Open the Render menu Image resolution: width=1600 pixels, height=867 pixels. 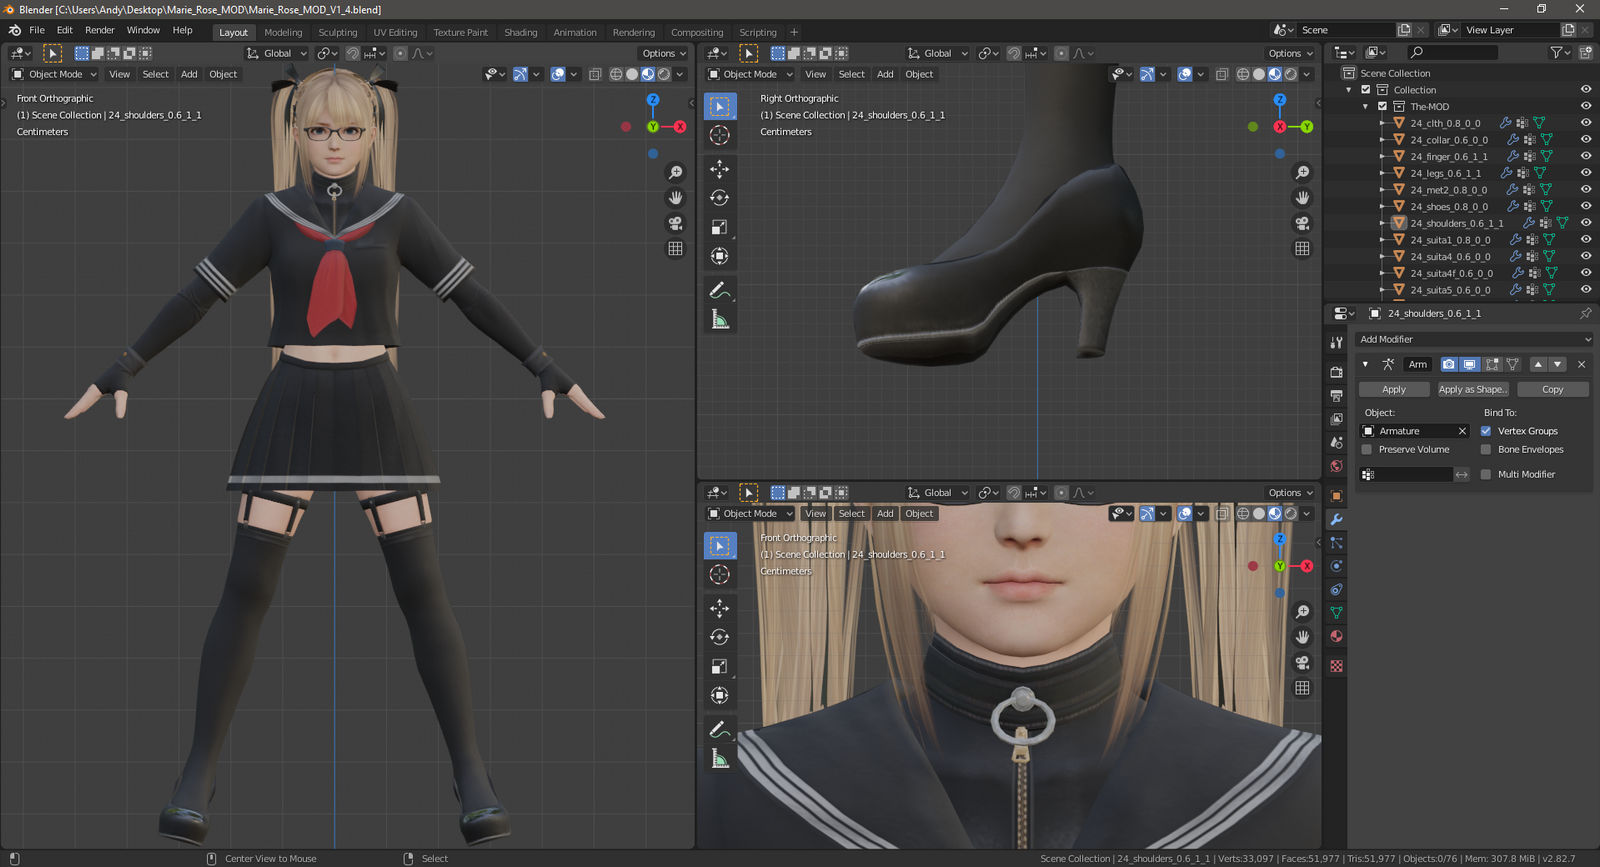pos(100,30)
